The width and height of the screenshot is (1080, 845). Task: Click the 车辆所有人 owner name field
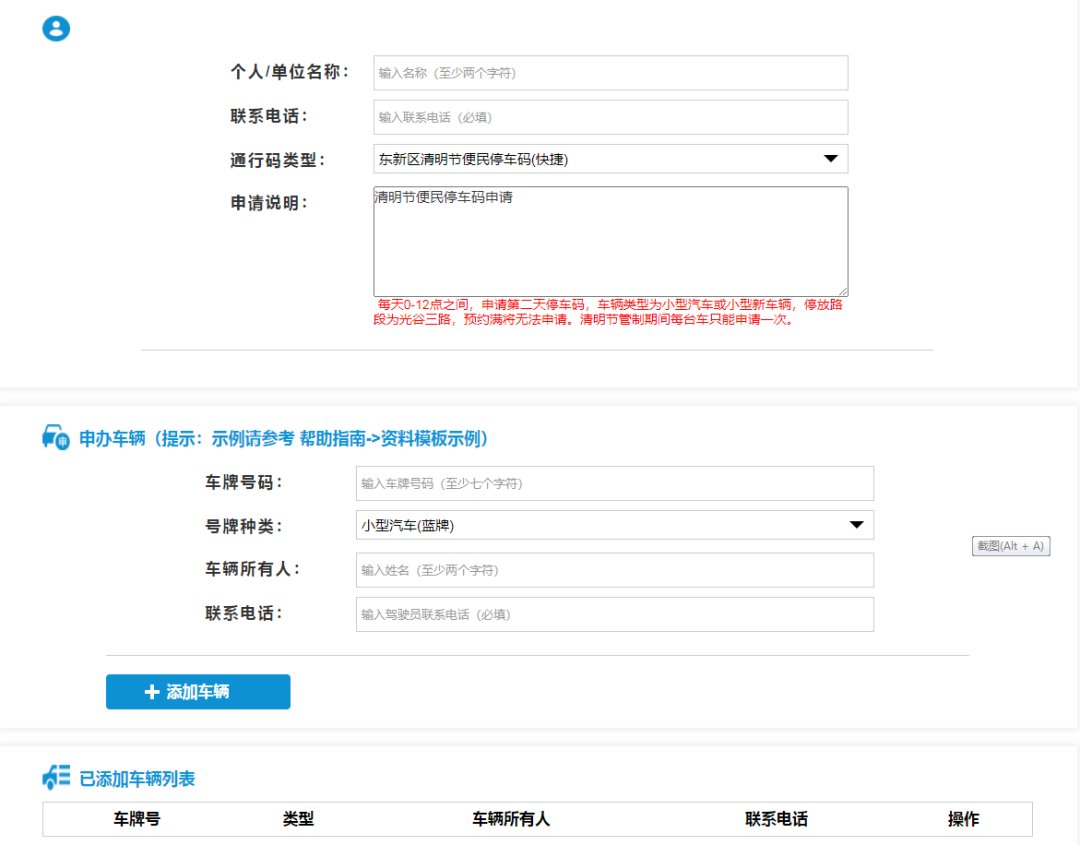[x=611, y=569]
